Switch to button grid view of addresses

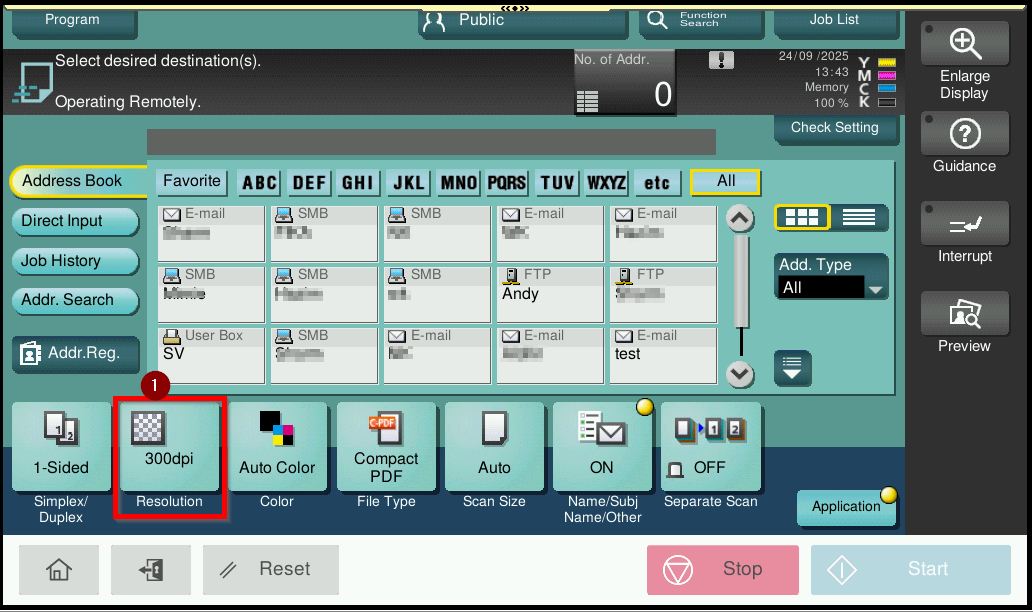coord(801,218)
